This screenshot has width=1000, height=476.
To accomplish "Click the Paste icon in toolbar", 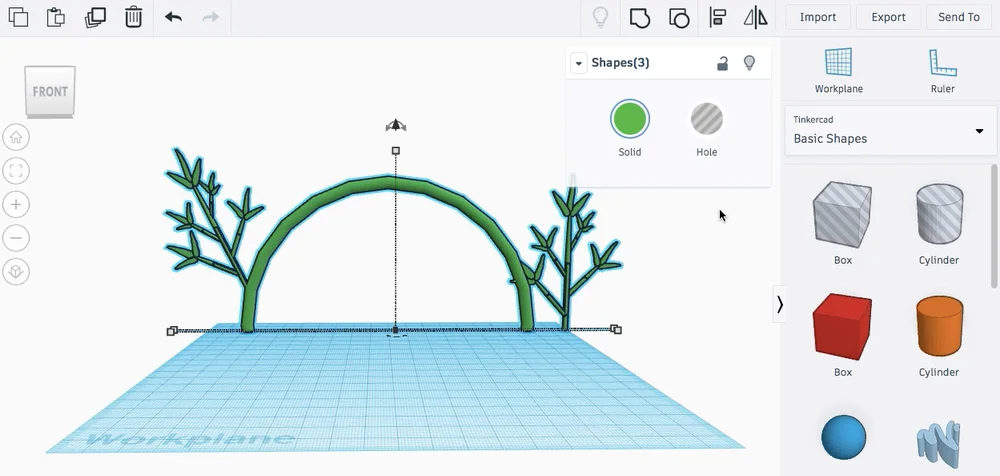I will click(x=56, y=17).
